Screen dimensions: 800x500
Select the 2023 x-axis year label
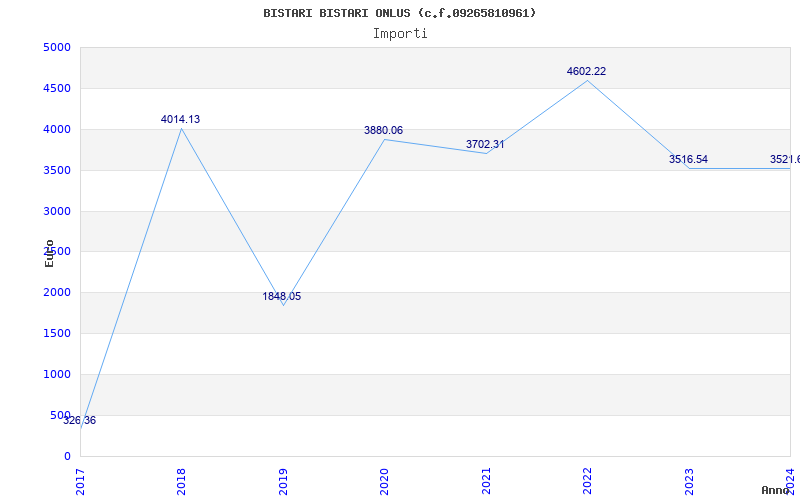pos(689,482)
